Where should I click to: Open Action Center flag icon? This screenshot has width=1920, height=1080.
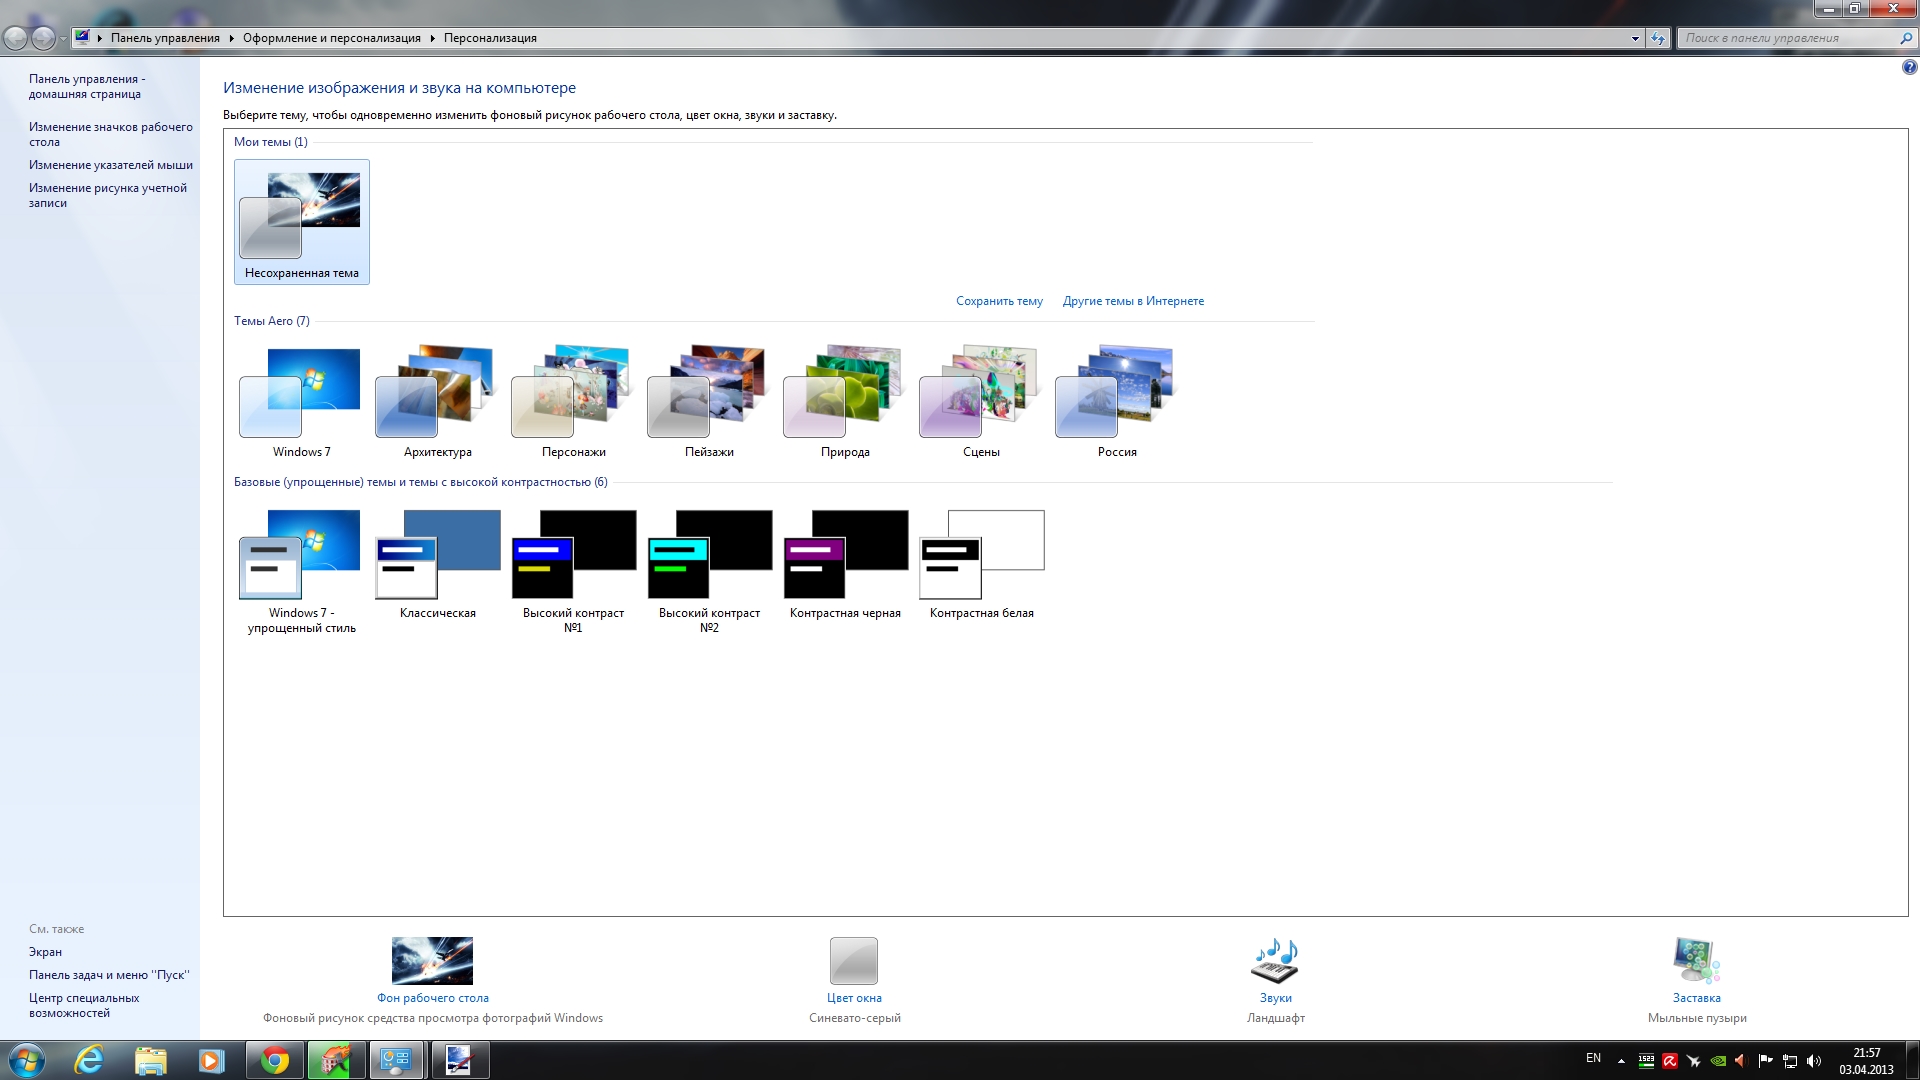(x=1765, y=1061)
